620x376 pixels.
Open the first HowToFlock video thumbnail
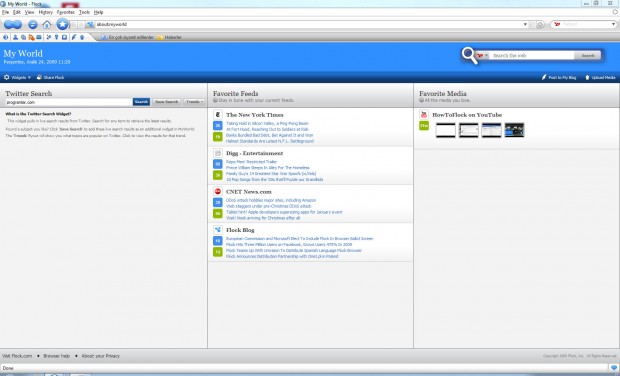click(x=446, y=130)
